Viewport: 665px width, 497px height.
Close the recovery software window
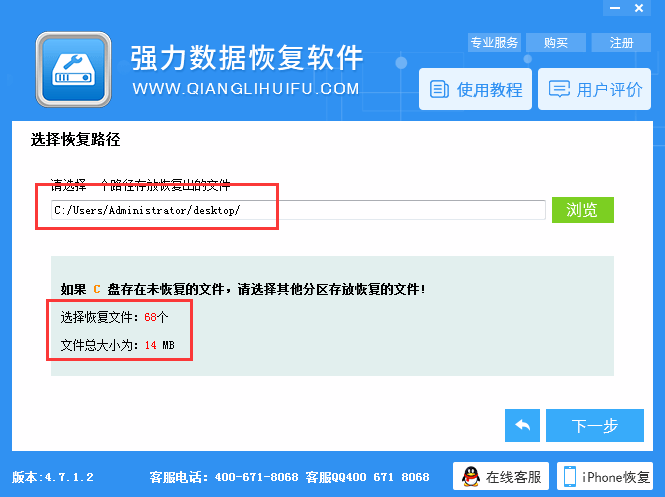coord(639,8)
